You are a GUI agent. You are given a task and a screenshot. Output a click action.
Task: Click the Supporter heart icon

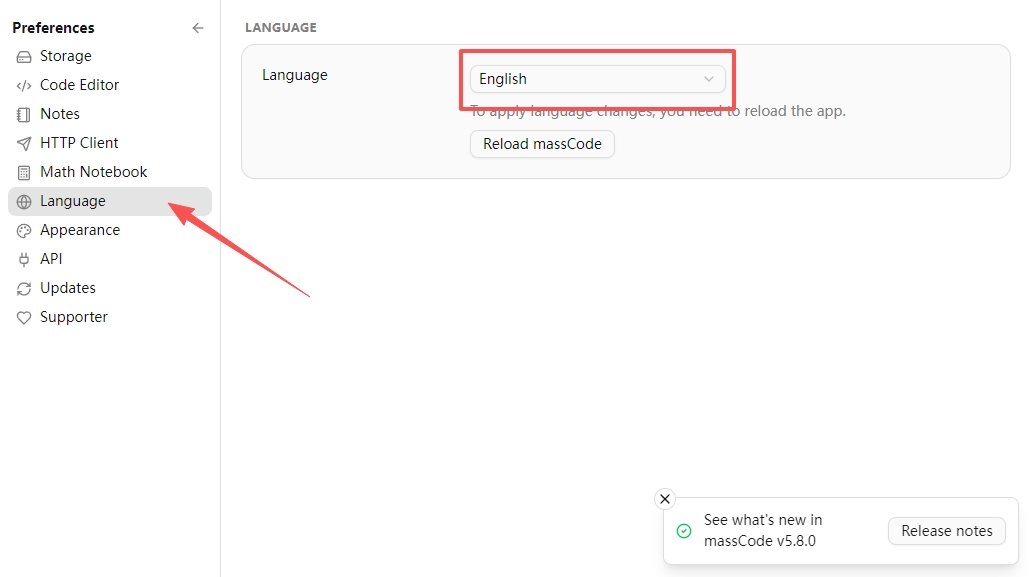click(x=24, y=317)
